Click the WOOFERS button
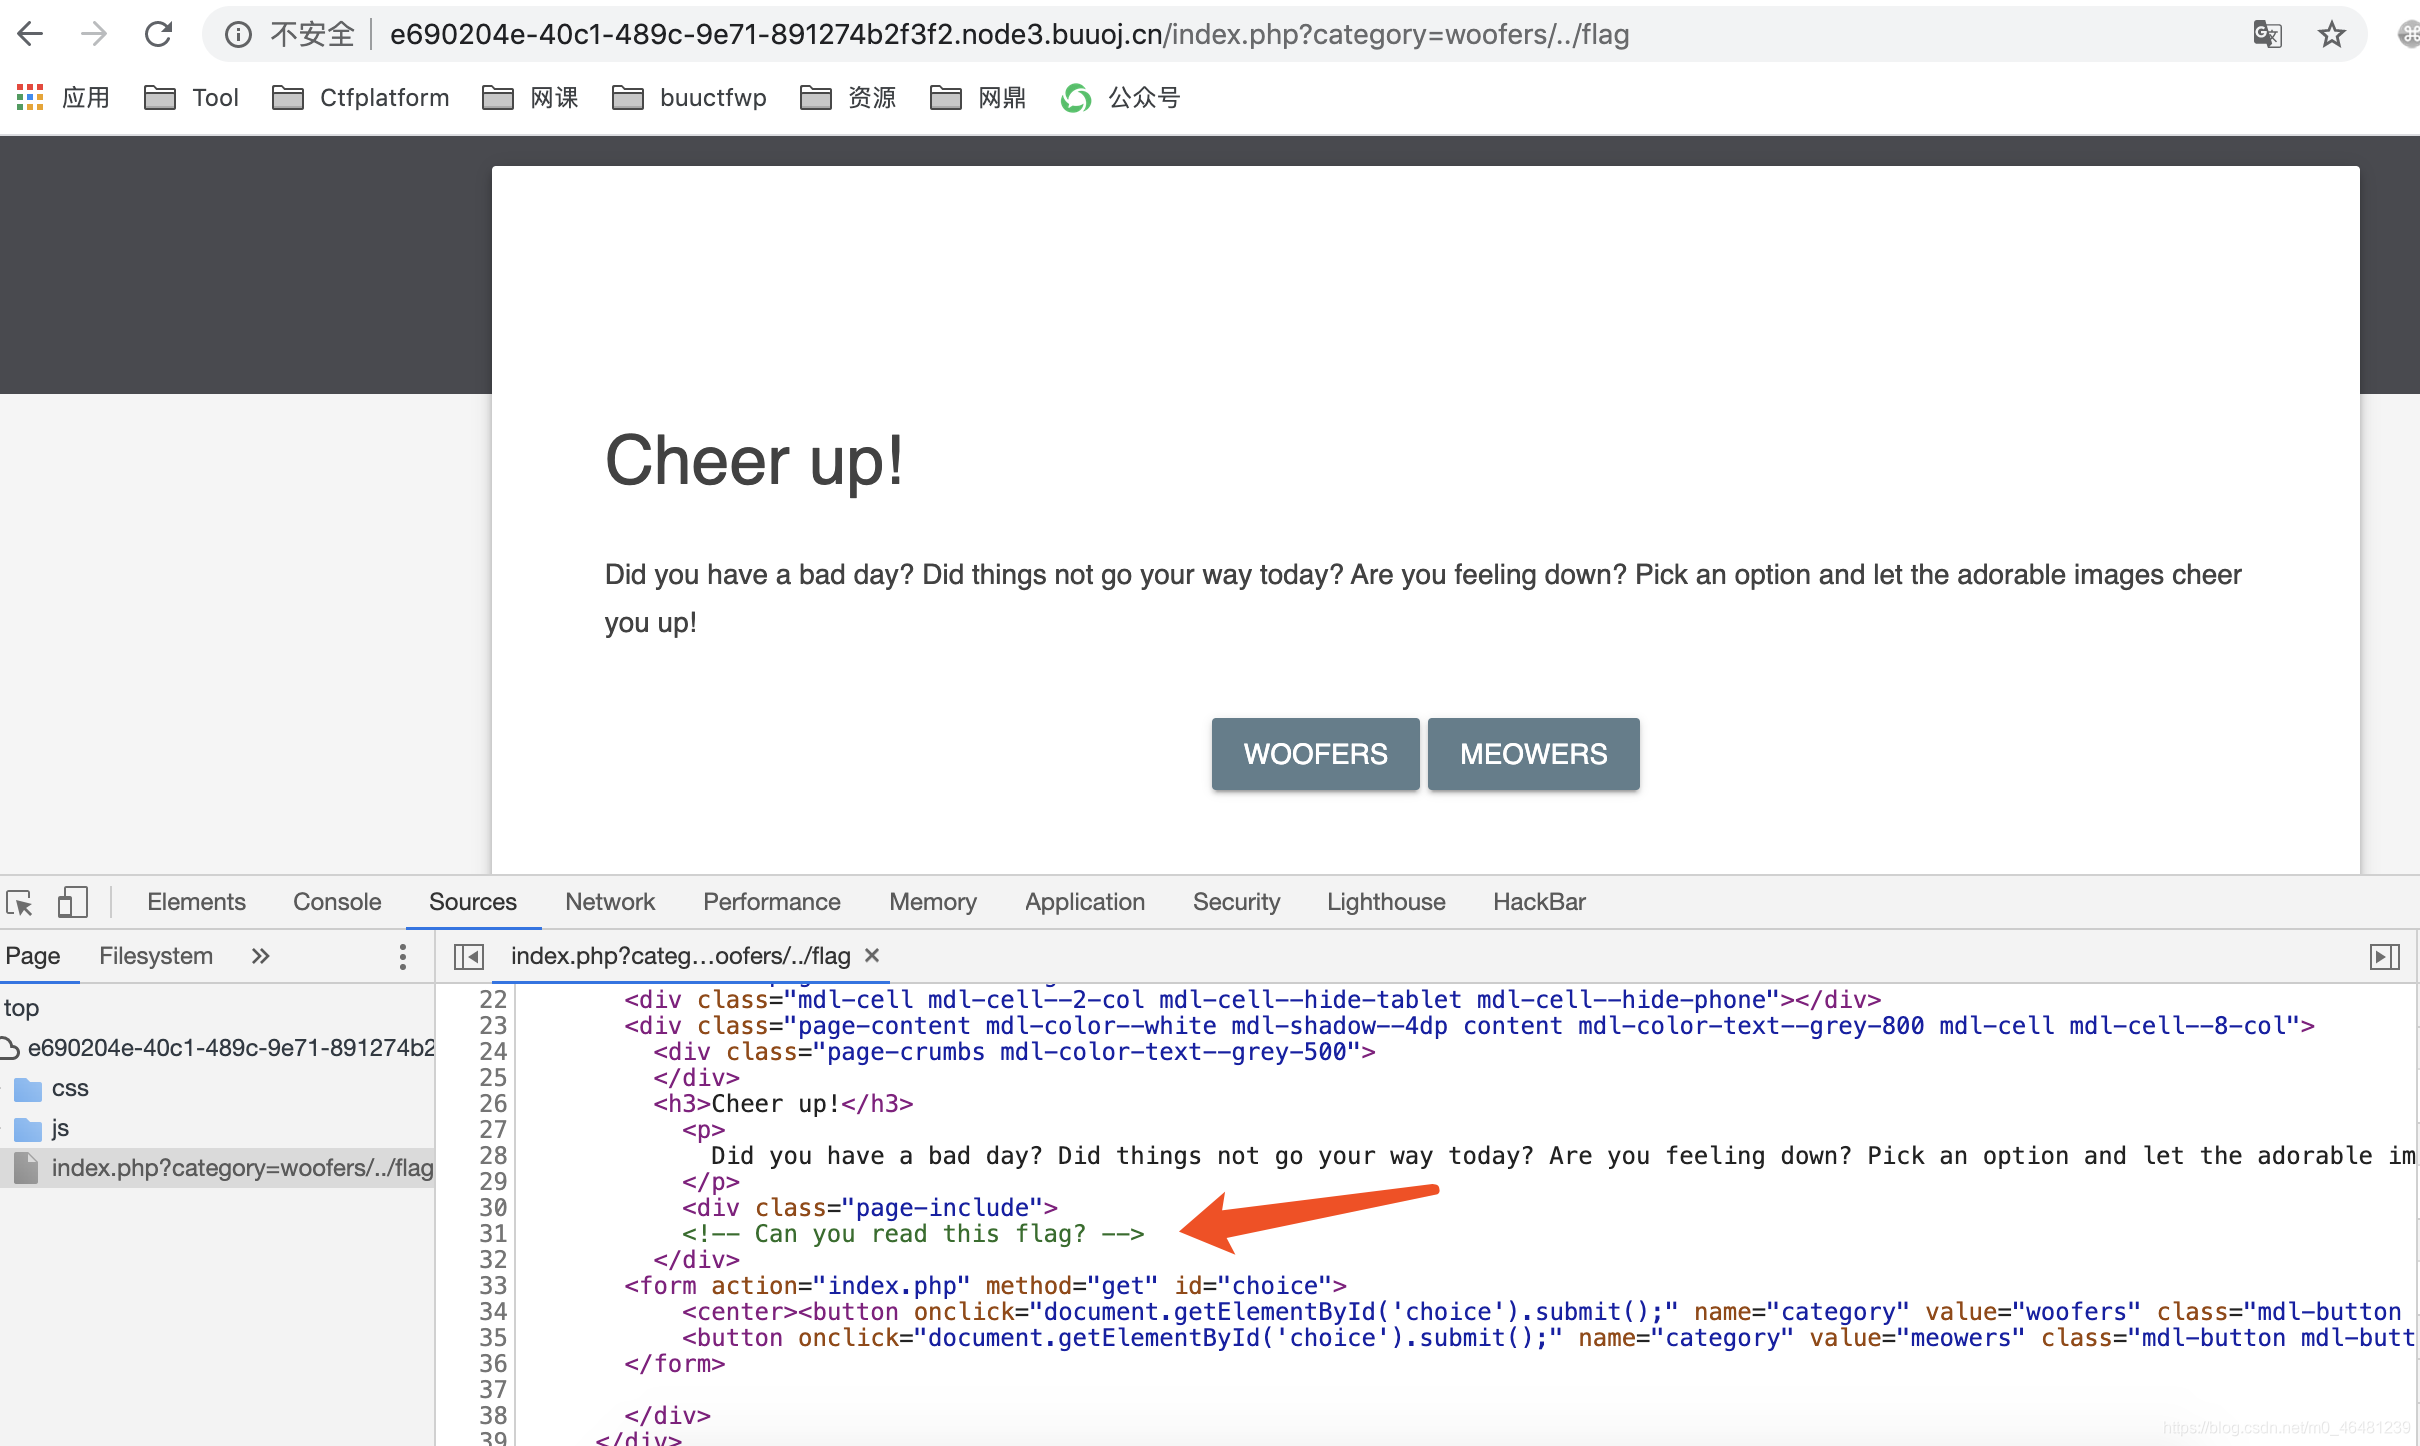 (1315, 754)
